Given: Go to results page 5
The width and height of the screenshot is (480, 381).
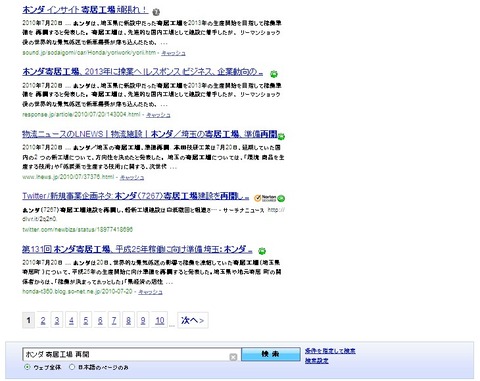Looking at the screenshot, I should pos(86,320).
